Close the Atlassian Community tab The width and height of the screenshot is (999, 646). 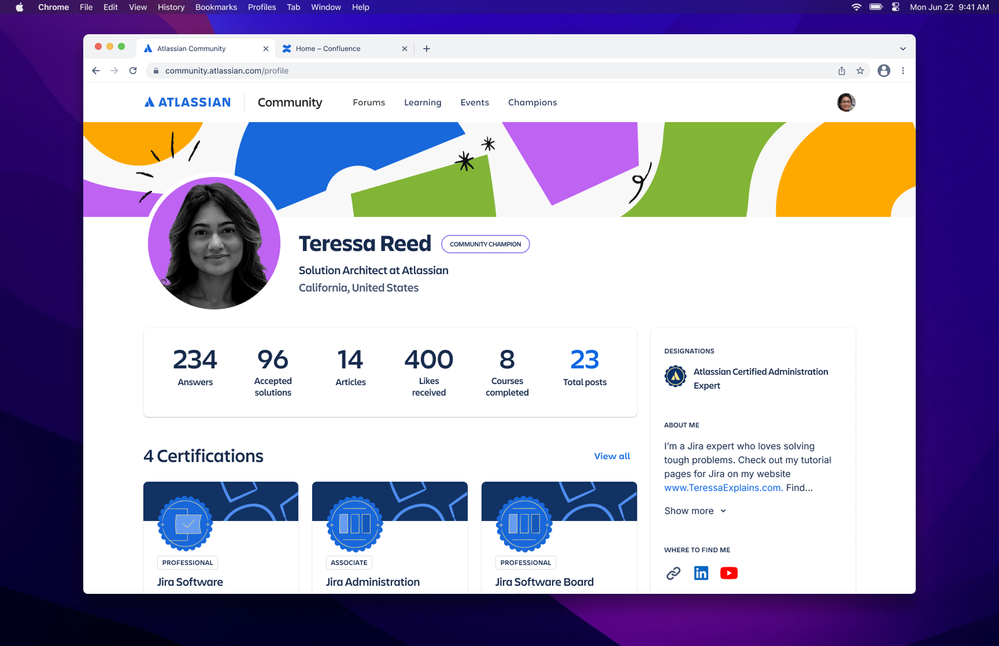pos(266,48)
